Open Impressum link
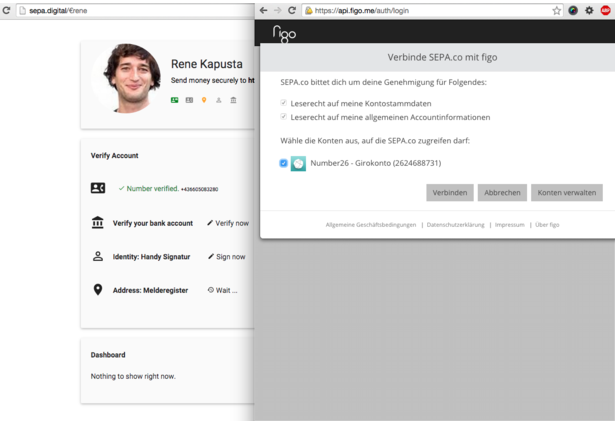Viewport: 615px width, 424px height. click(x=509, y=225)
